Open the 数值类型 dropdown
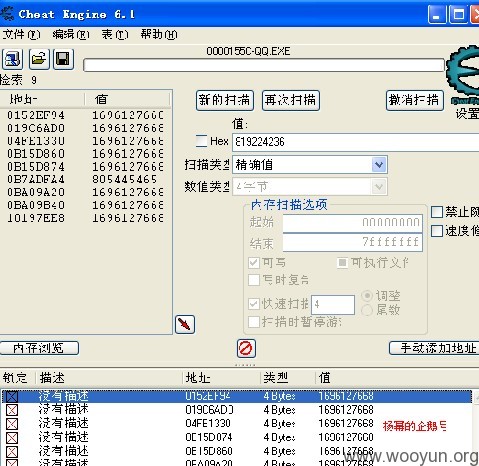This screenshot has height=466, width=479. click(310, 187)
